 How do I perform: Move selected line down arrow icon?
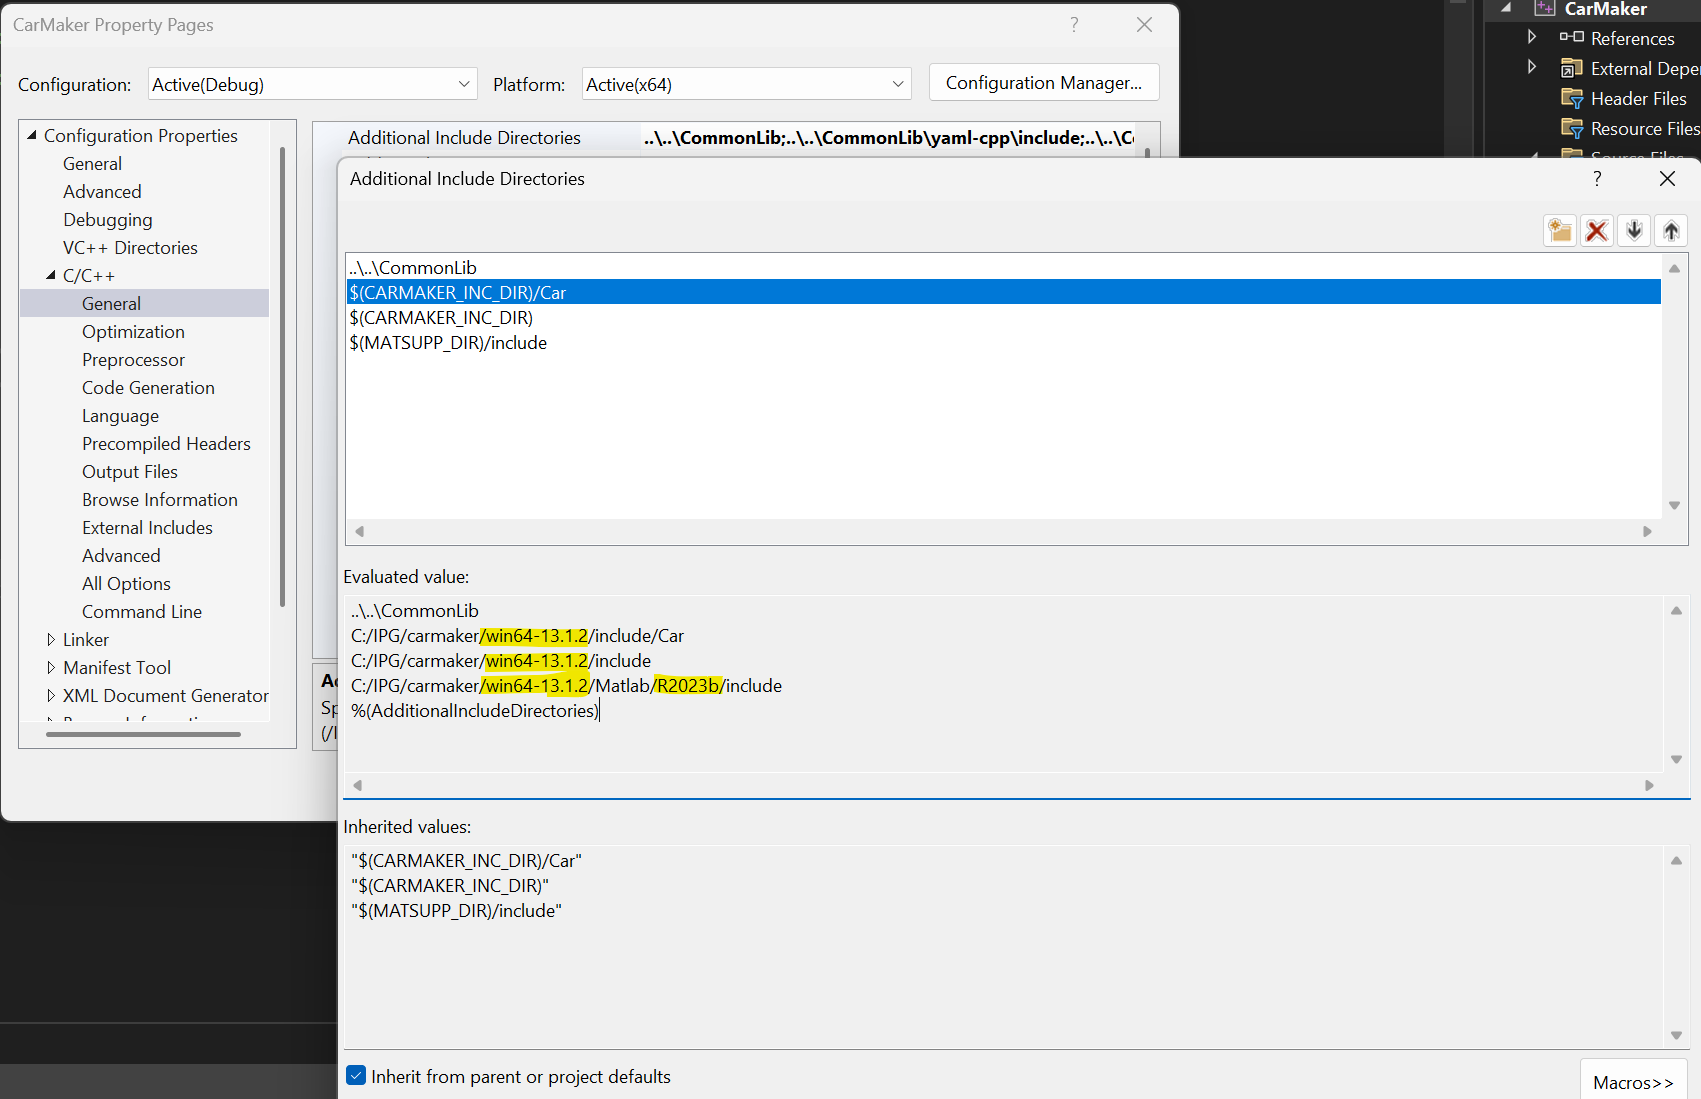(1634, 231)
